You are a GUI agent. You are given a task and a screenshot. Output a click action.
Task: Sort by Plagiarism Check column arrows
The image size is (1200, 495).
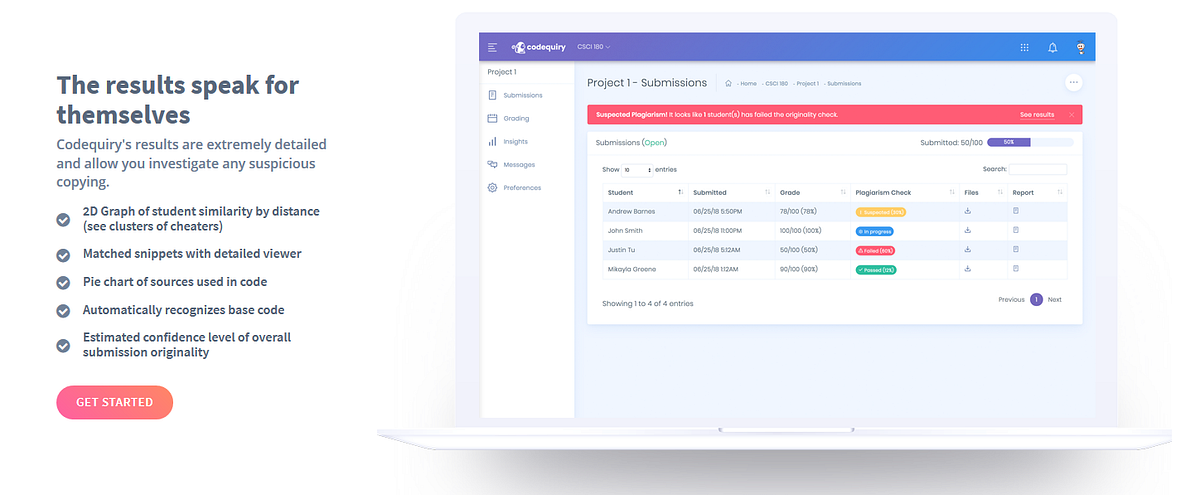point(951,192)
